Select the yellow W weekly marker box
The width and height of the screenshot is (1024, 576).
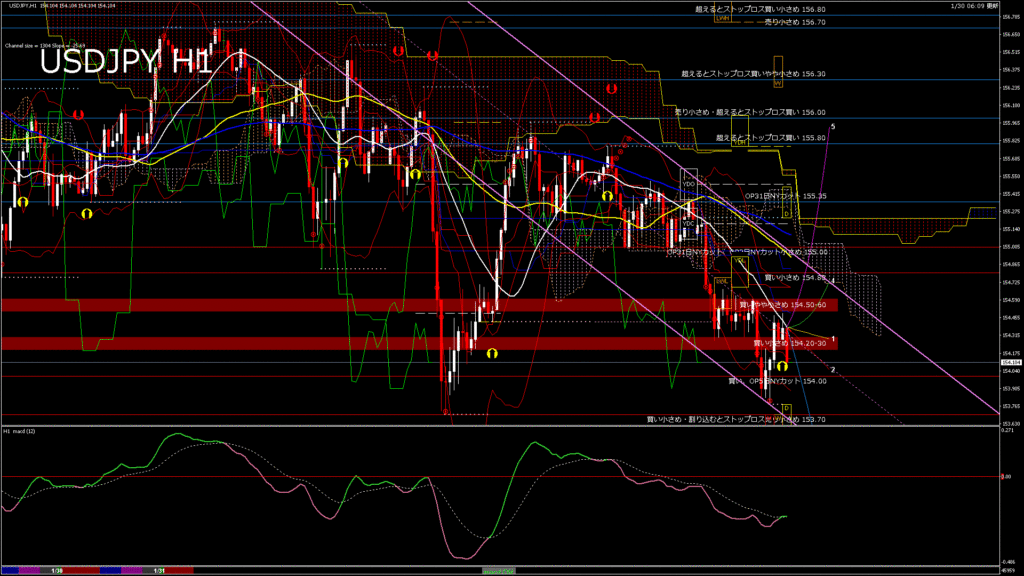tap(777, 84)
